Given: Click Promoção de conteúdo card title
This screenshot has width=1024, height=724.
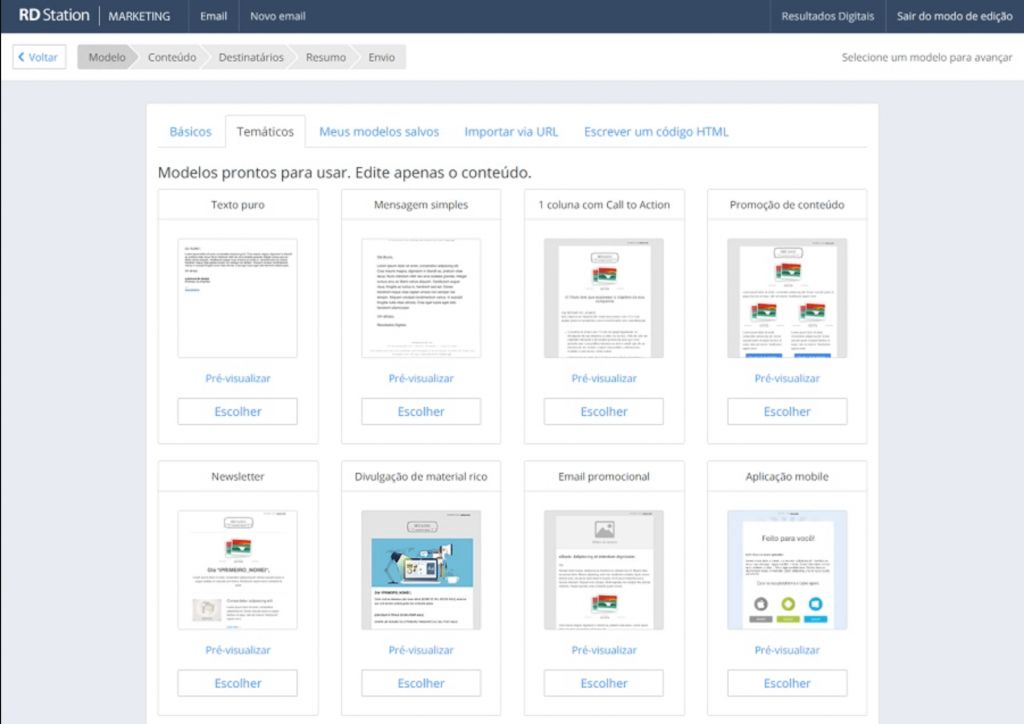Looking at the screenshot, I should 787,205.
